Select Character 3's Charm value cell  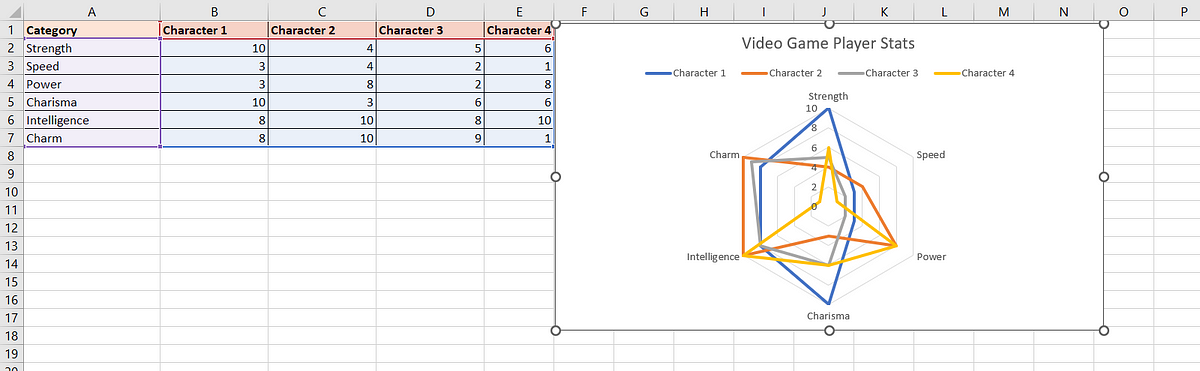point(430,138)
